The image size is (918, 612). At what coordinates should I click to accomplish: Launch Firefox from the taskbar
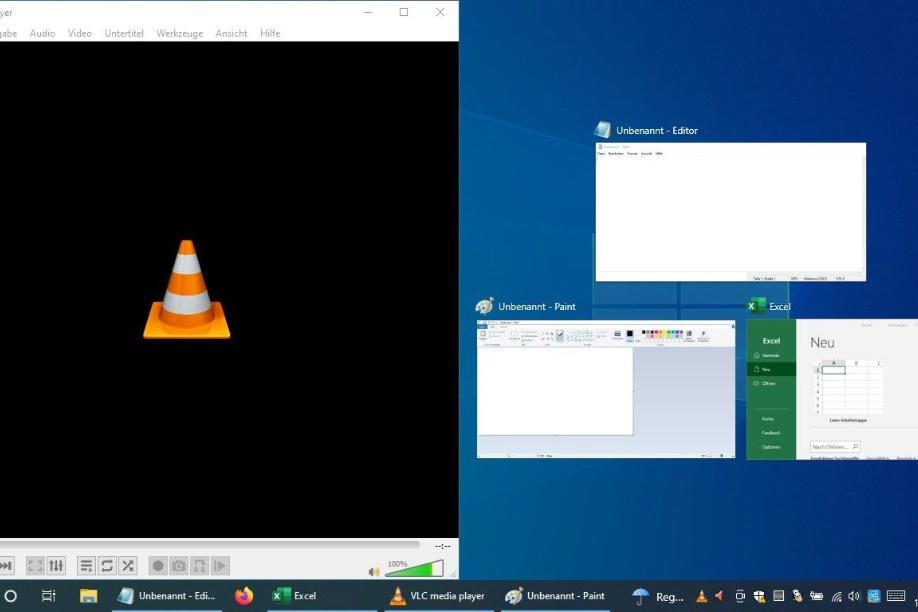tap(244, 596)
